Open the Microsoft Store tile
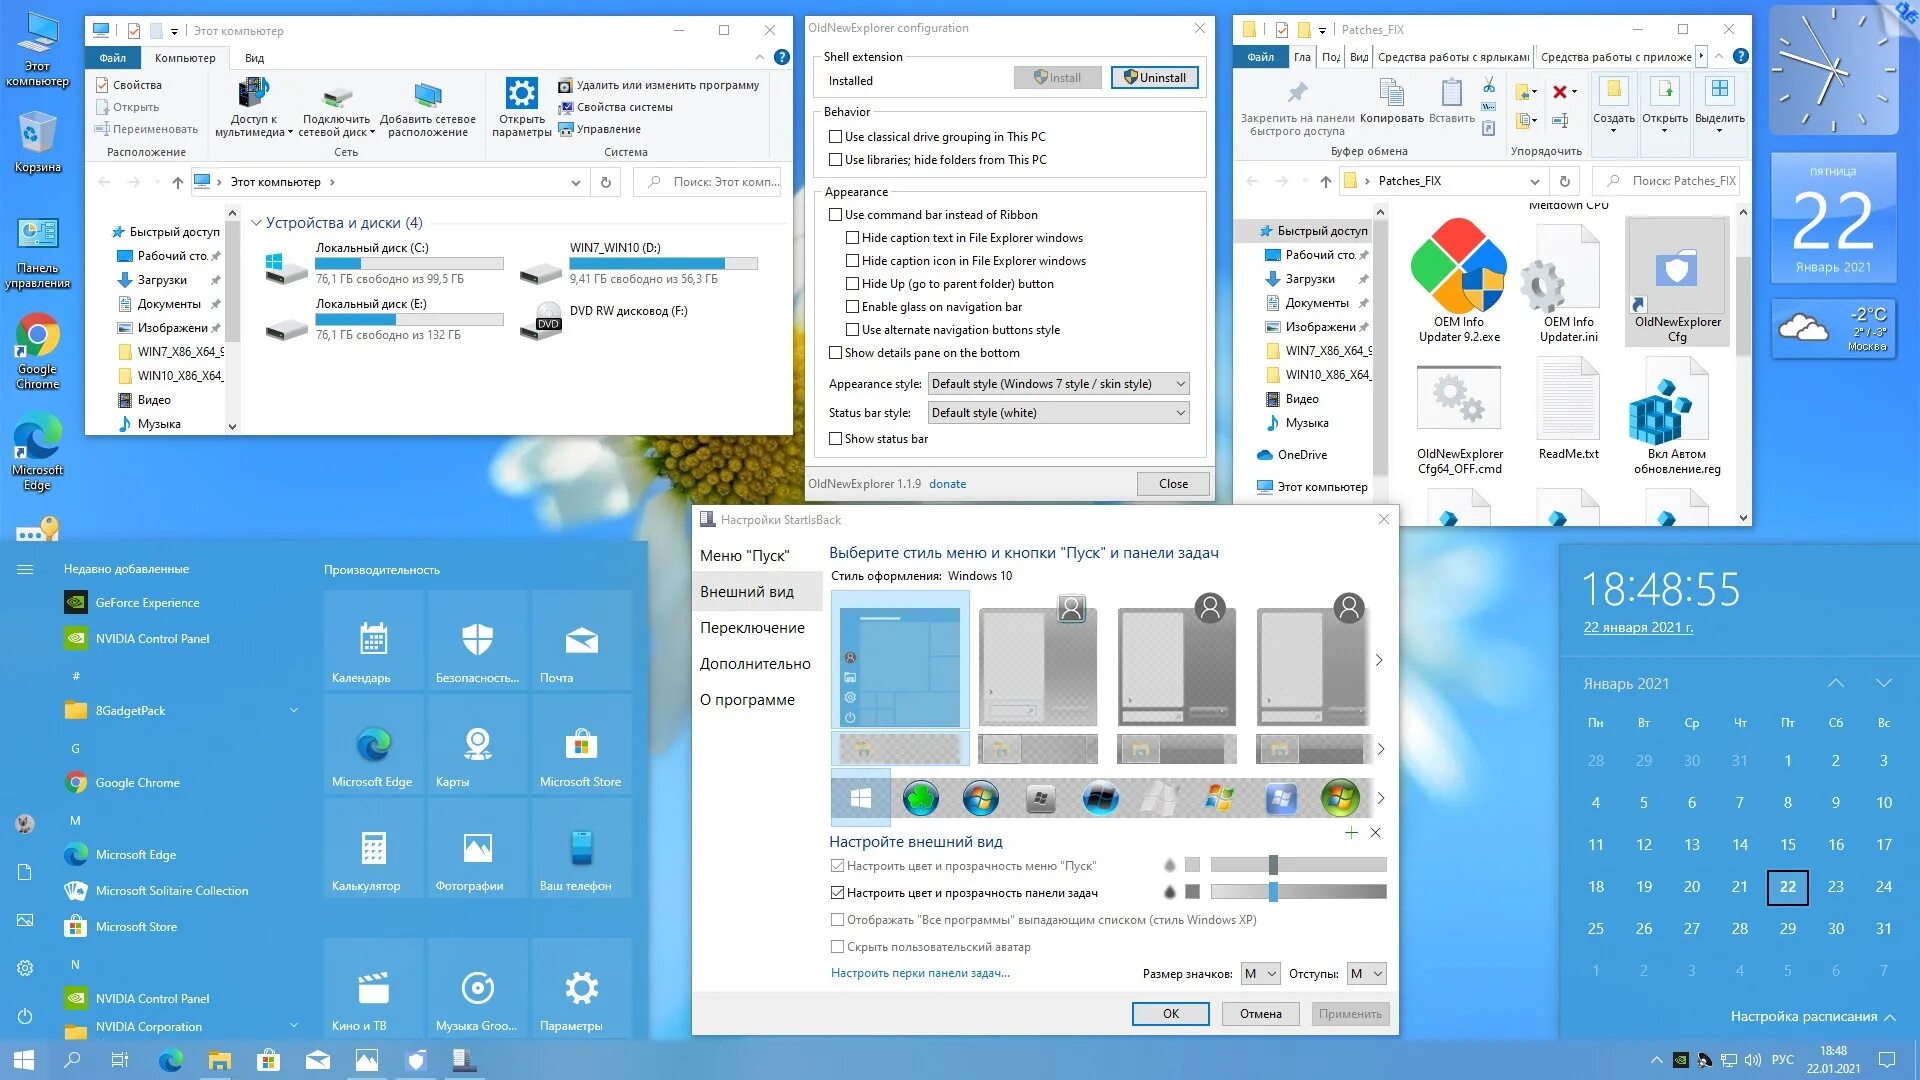 (x=581, y=744)
